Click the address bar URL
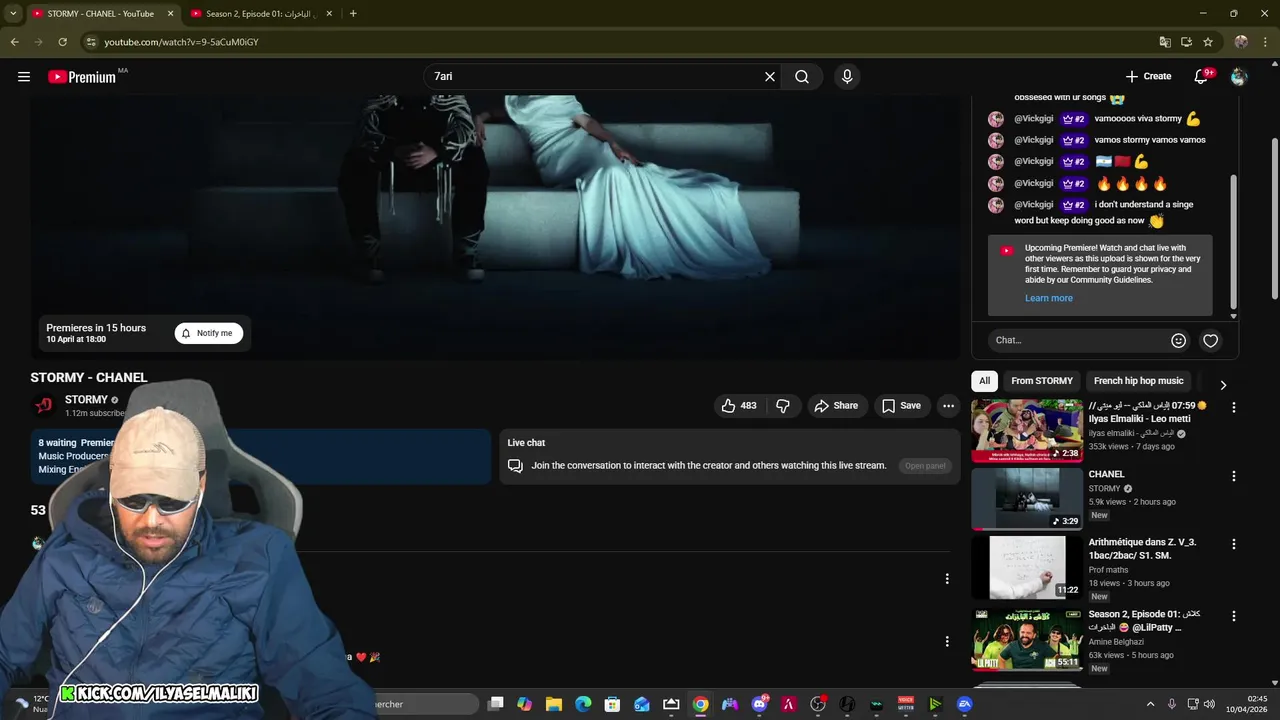This screenshot has width=1280, height=720. coord(182,42)
